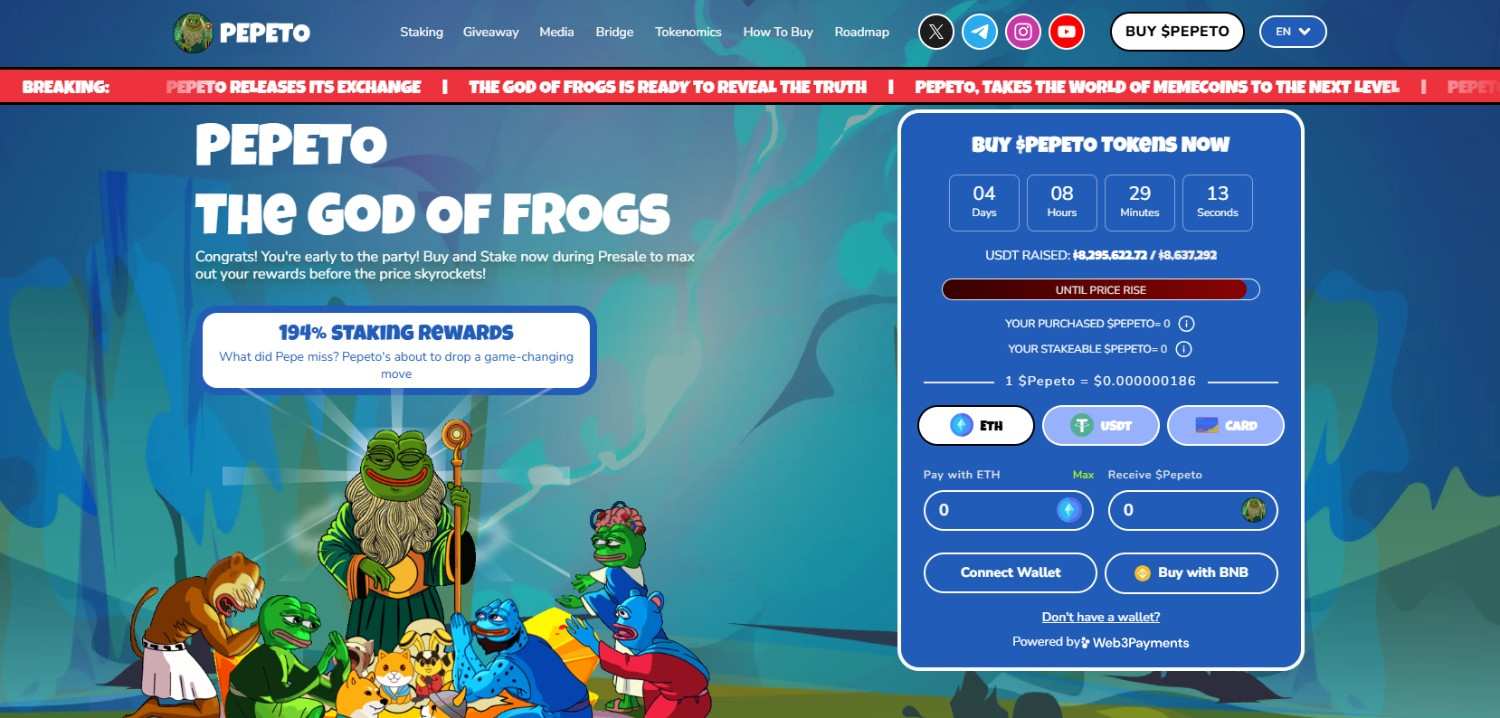This screenshot has height=718, width=1500.
Task: Open the How To Buy page
Action: pyautogui.click(x=778, y=32)
